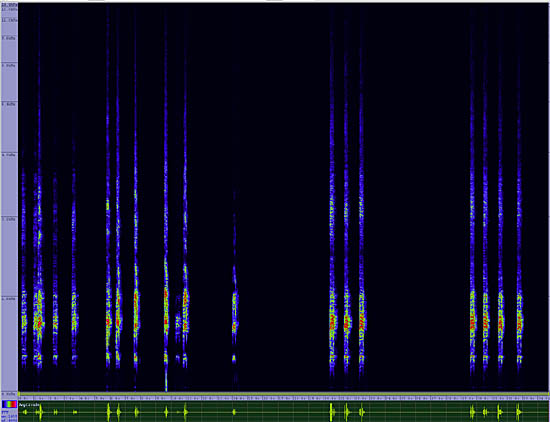Click the time ruler strip above the waveform

284,398
